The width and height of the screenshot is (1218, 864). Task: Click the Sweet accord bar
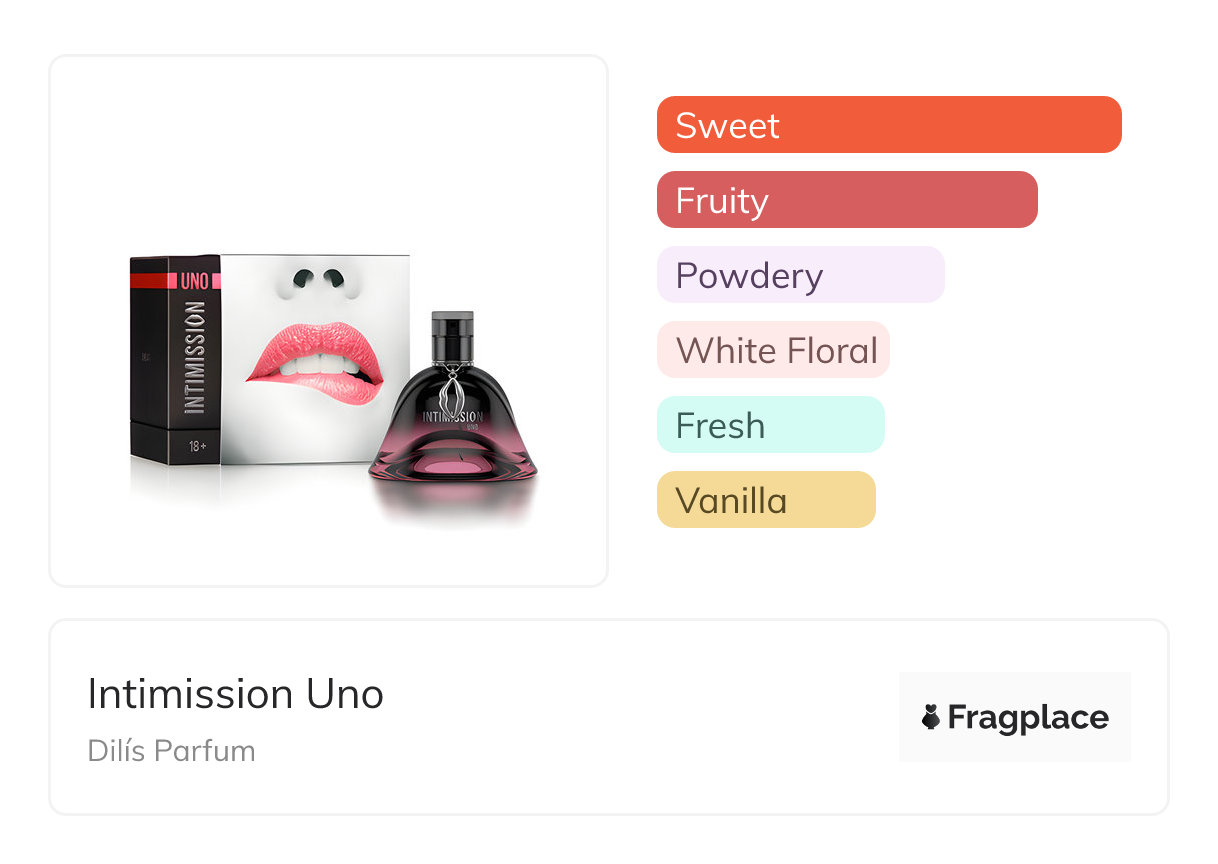click(889, 125)
